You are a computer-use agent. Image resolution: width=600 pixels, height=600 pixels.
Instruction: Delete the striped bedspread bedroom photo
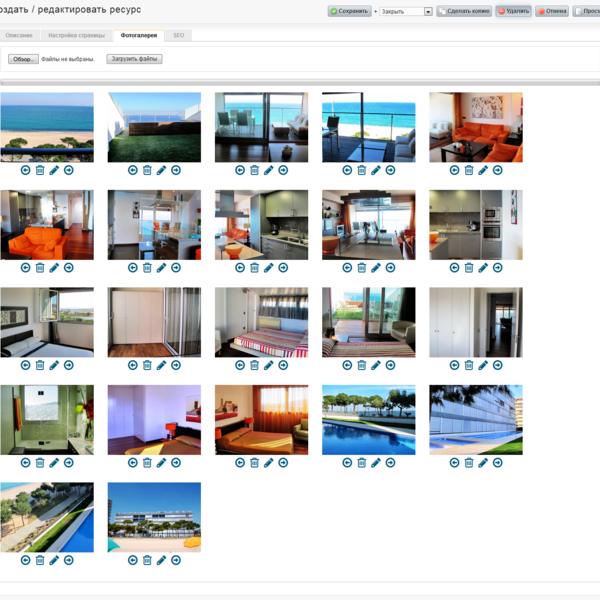coord(254,365)
